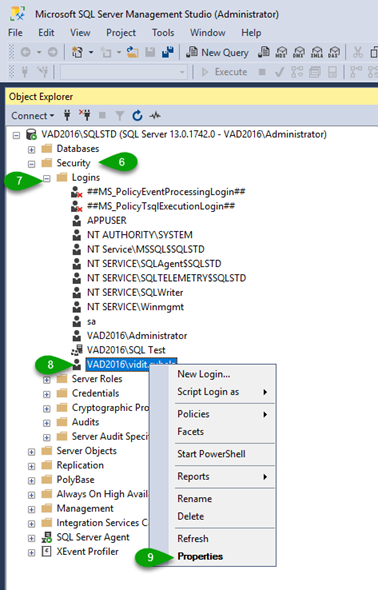The width and height of the screenshot is (378, 590).
Task: Expand the Audits folder
Action: coord(47,423)
